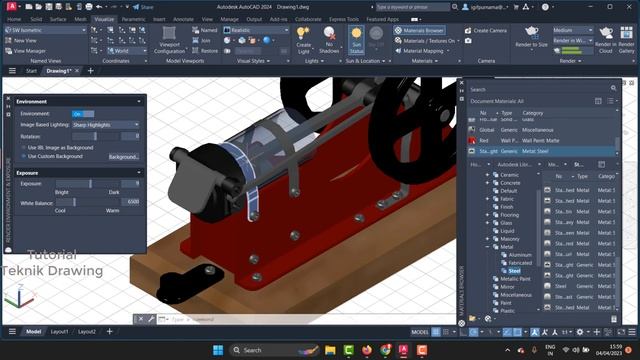Open the SW Isometric view dropdown
The width and height of the screenshot is (640, 360).
[46, 30]
